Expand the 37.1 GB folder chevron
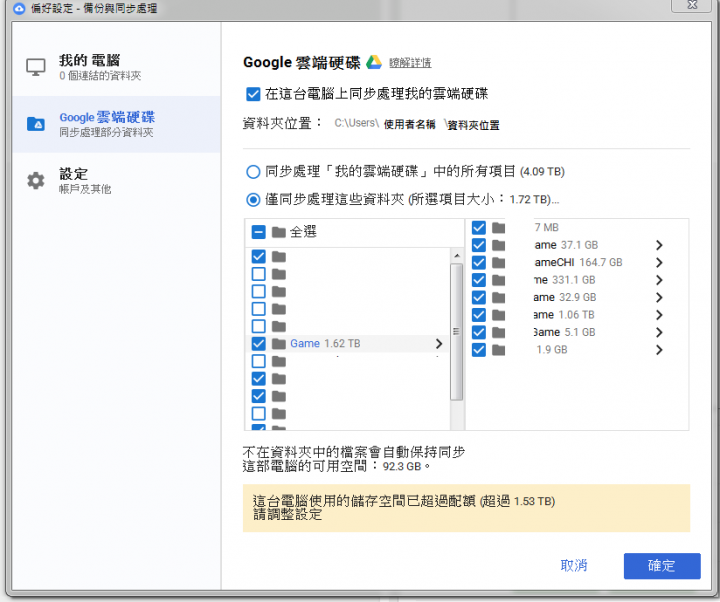The height and width of the screenshot is (602, 720). click(659, 245)
